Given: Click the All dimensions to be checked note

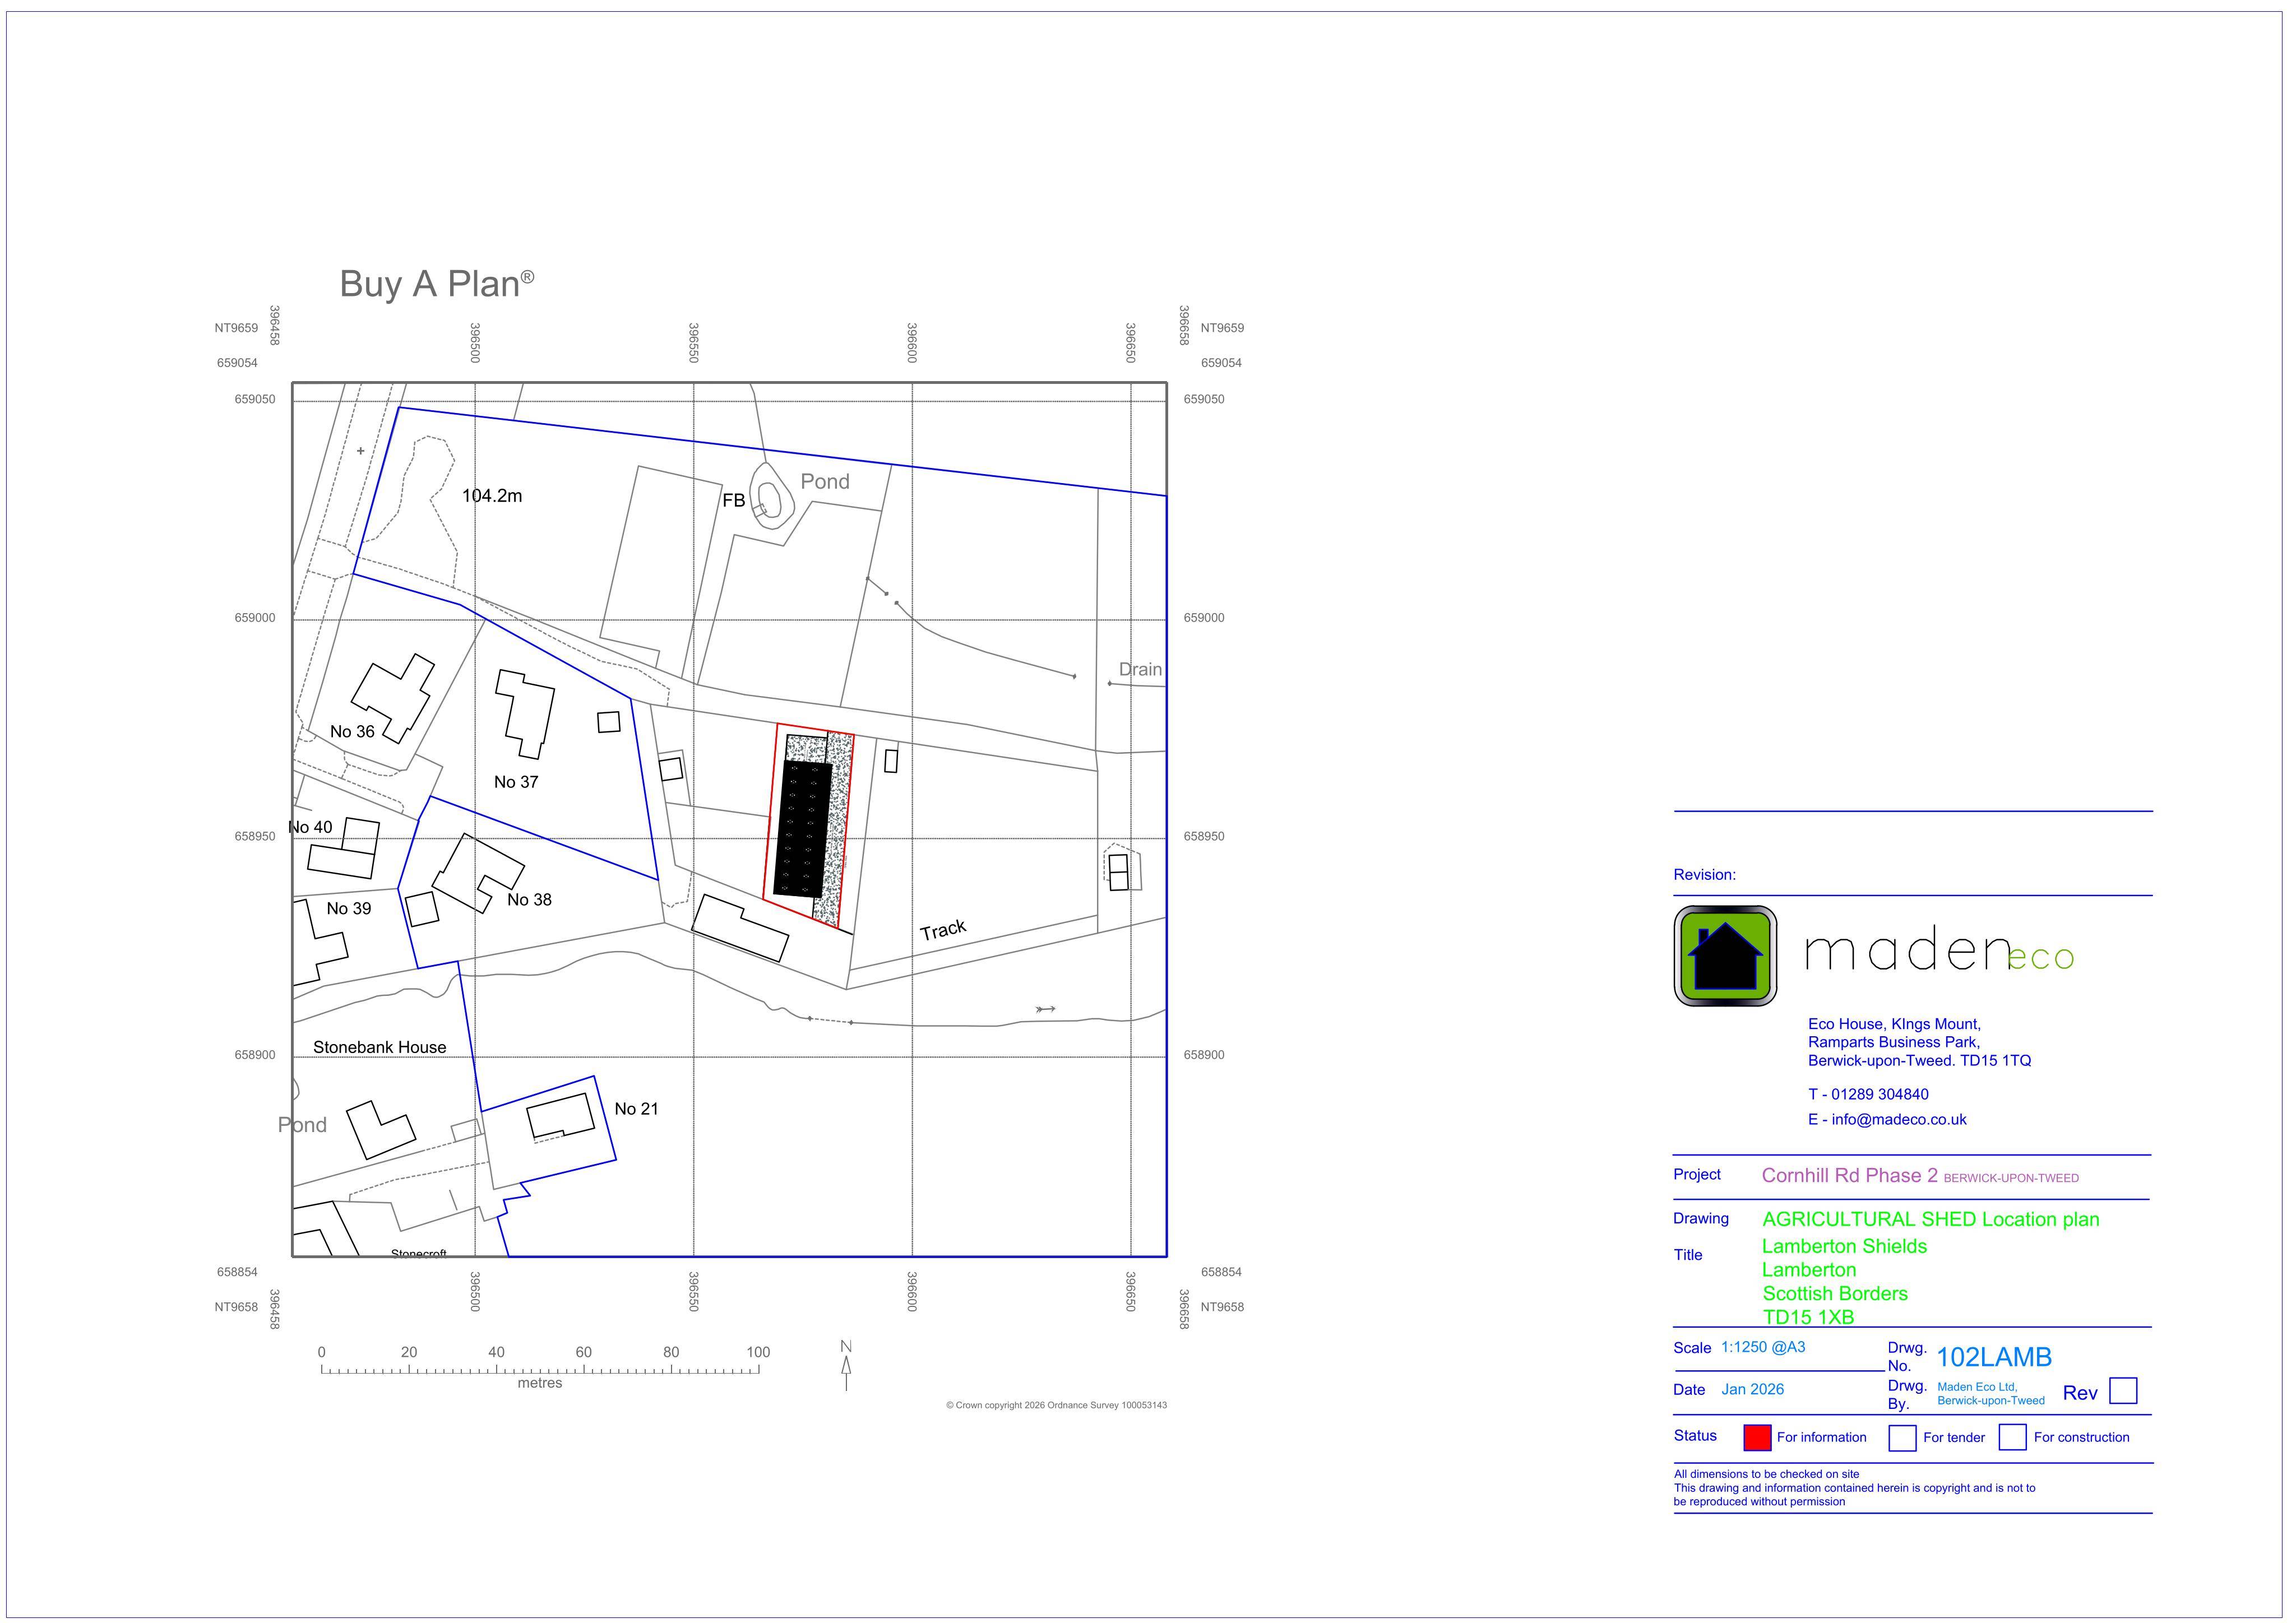Looking at the screenshot, I should click(1766, 1474).
